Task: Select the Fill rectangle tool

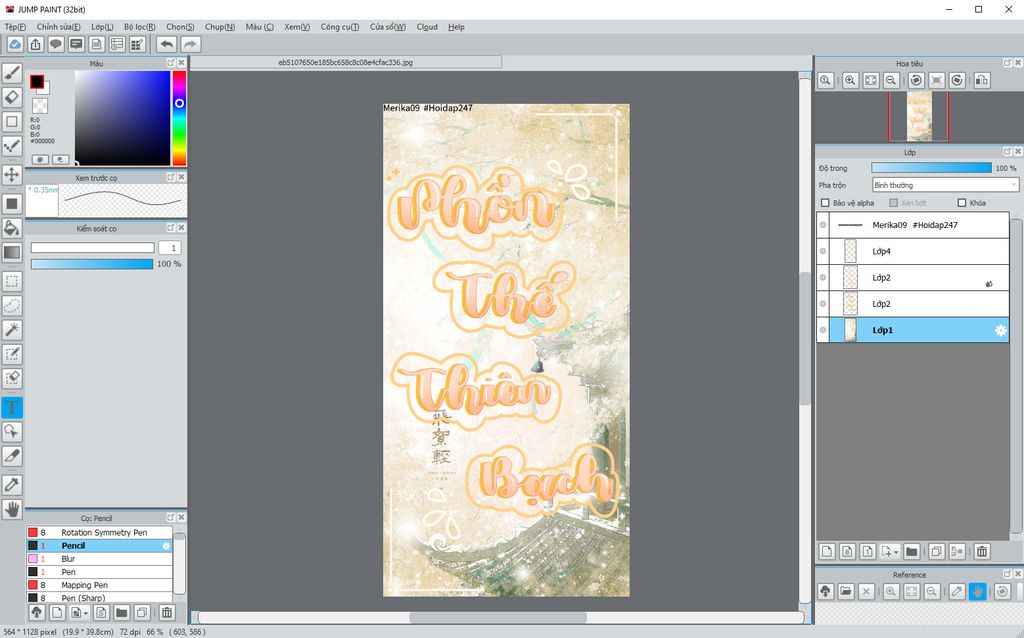Action: tap(12, 204)
